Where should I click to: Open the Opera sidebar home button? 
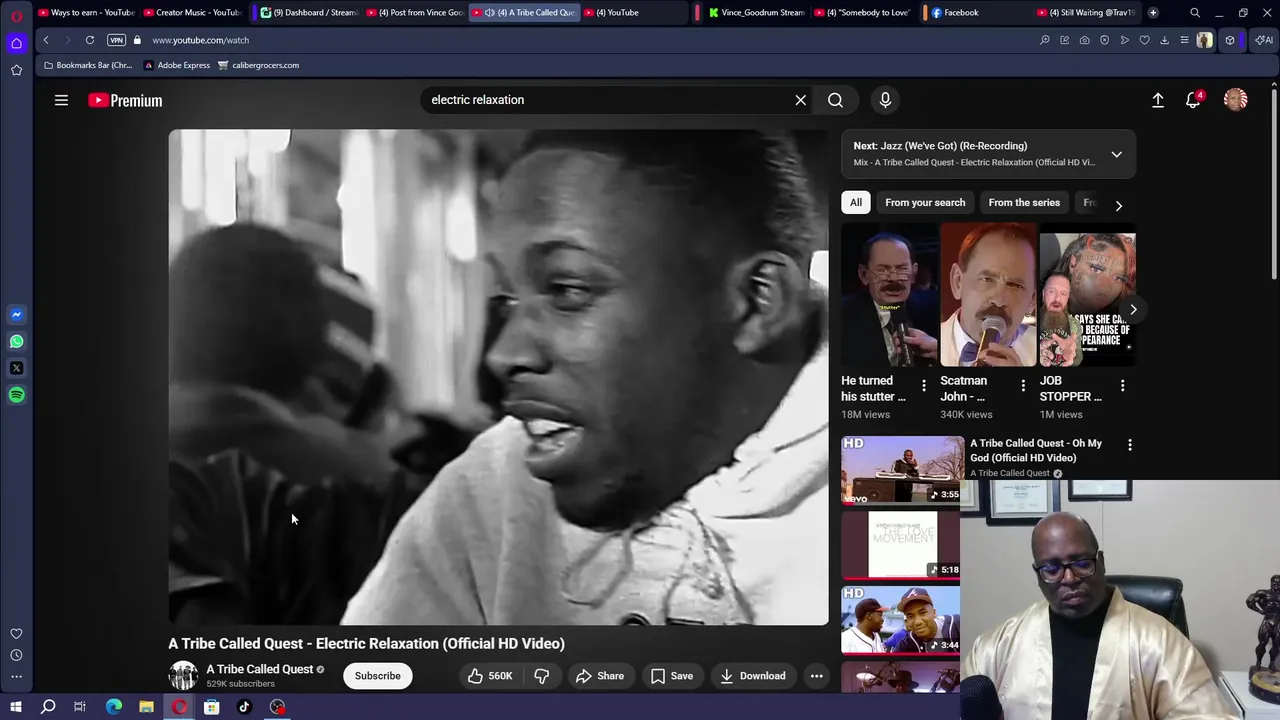tap(16, 43)
